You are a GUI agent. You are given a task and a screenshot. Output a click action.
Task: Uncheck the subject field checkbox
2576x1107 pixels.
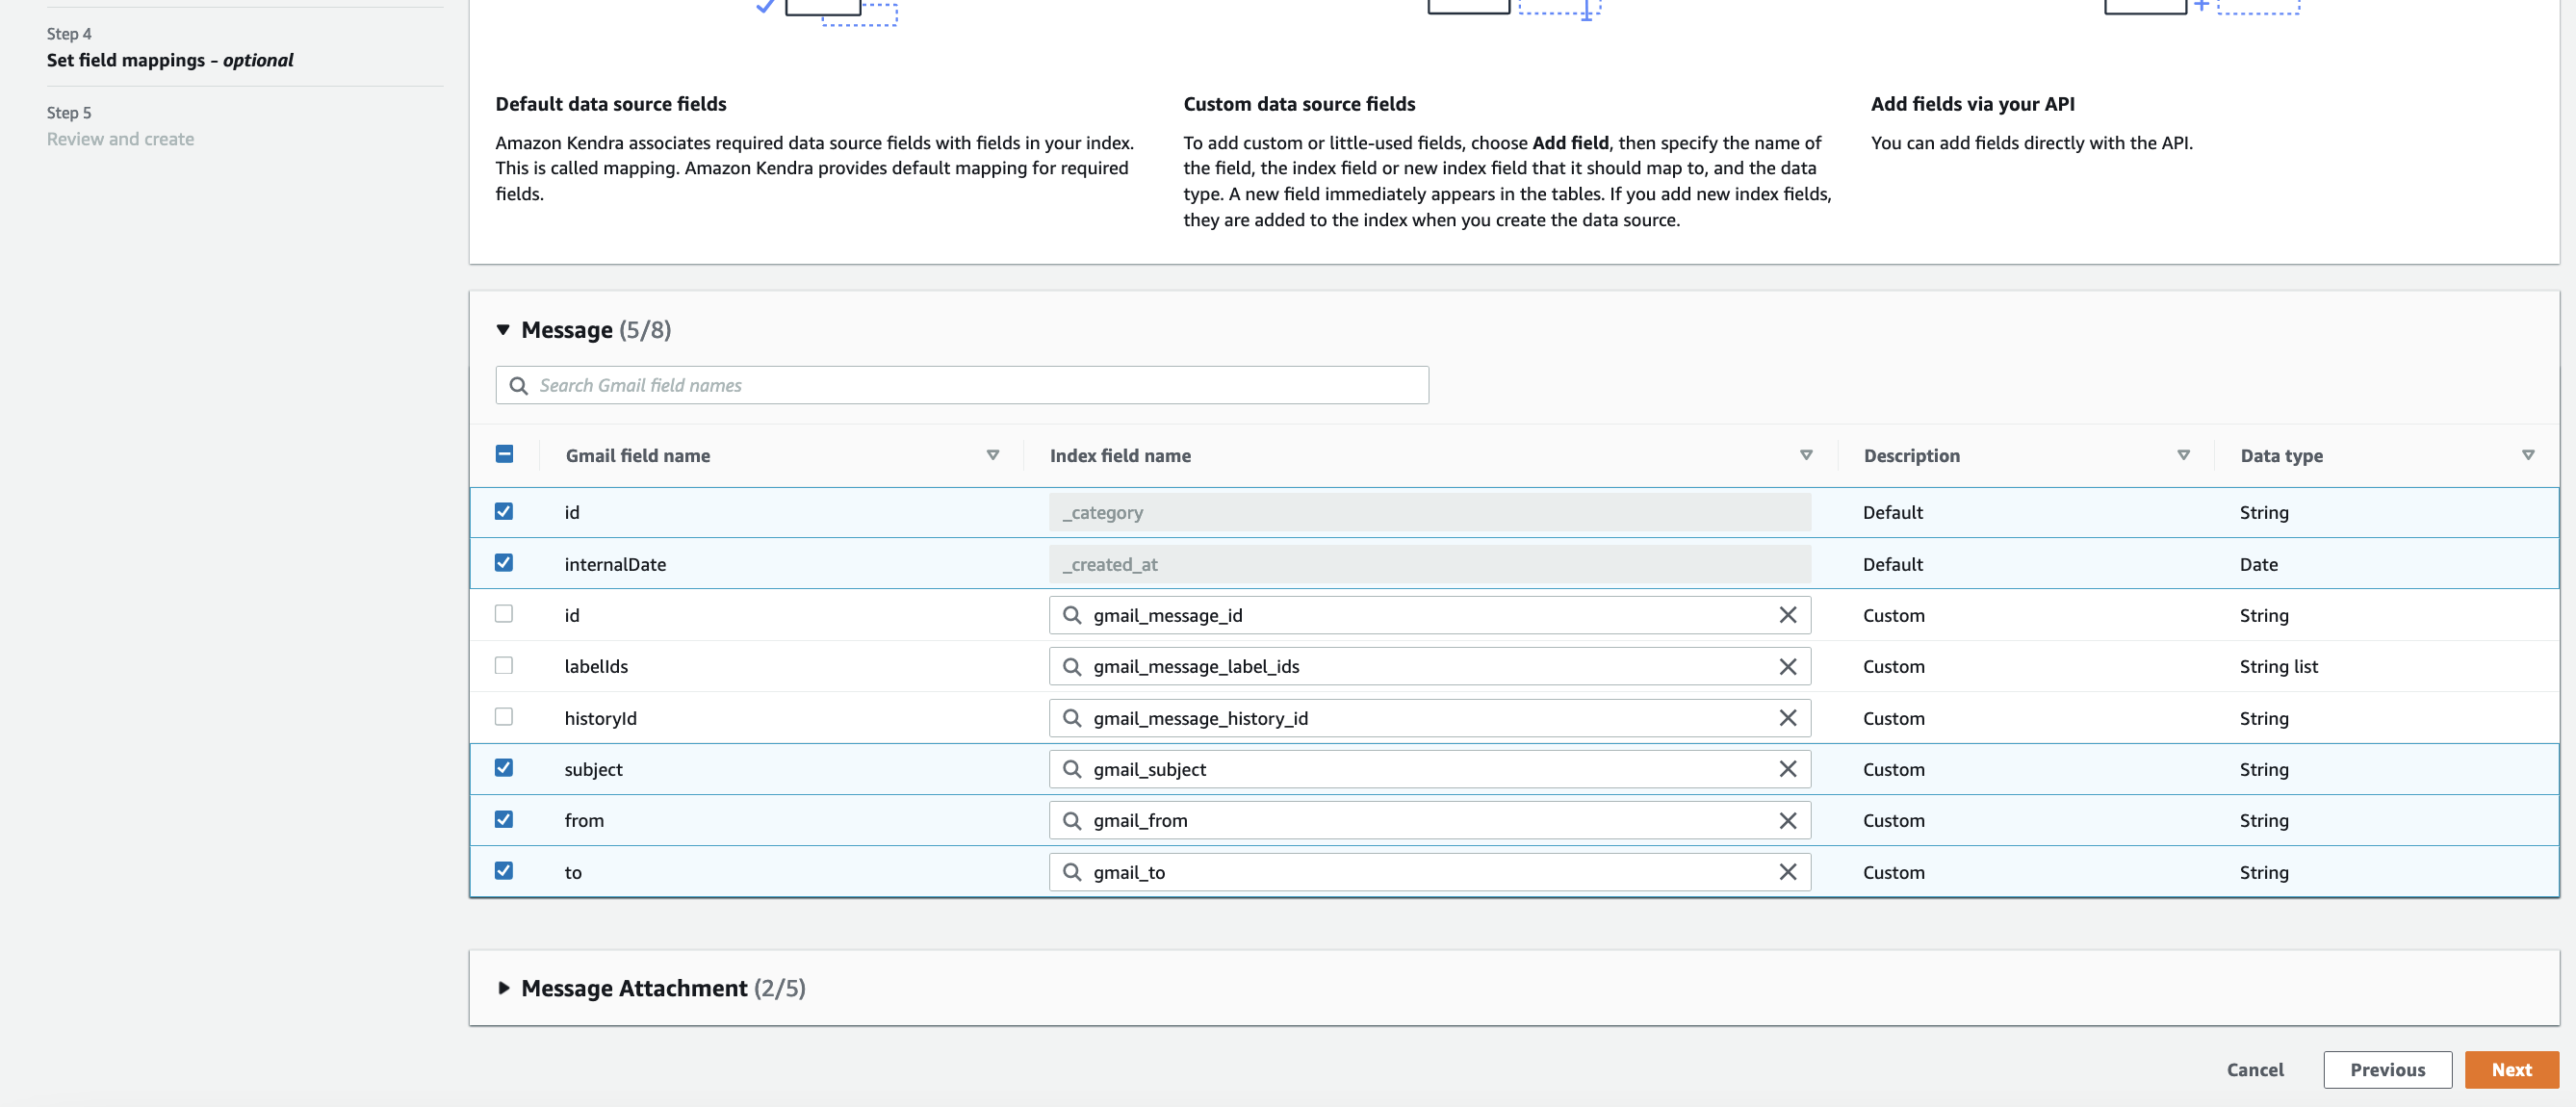coord(504,768)
